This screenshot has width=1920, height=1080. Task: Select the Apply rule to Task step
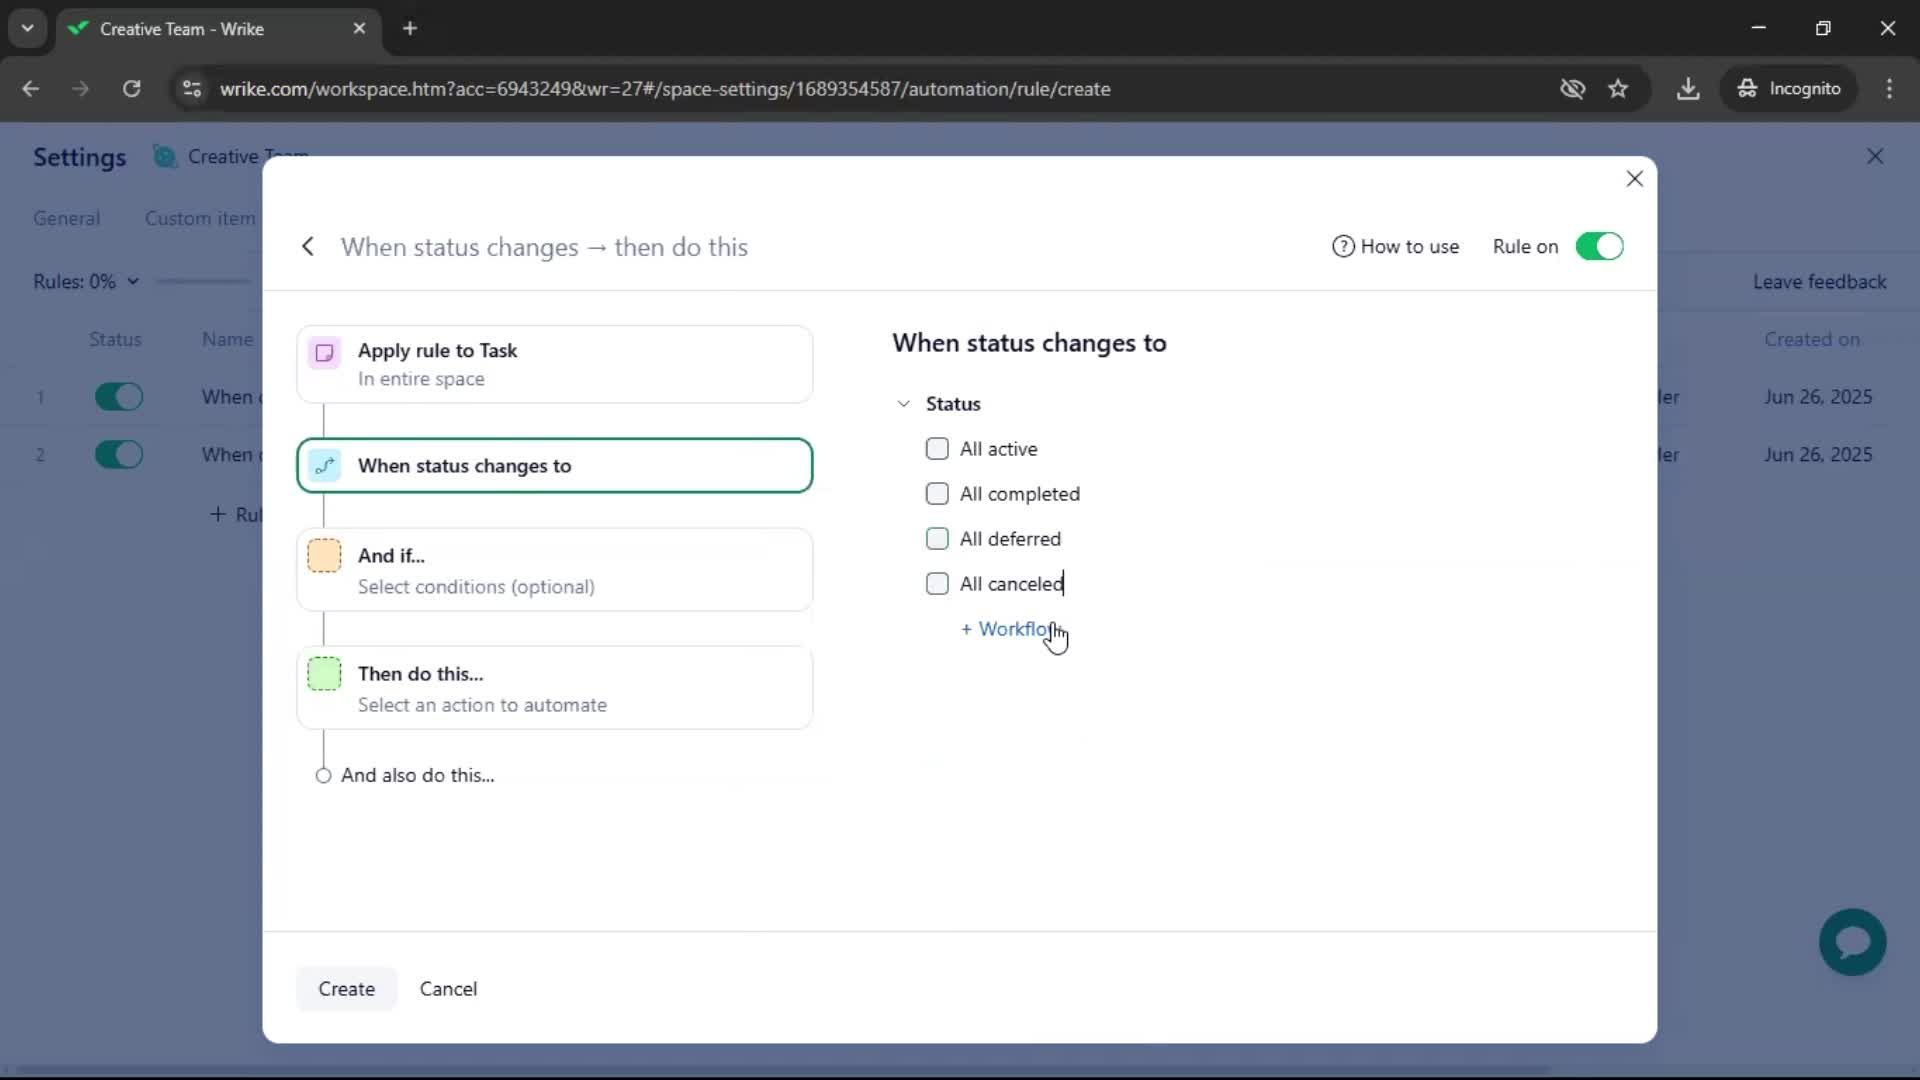pos(554,364)
